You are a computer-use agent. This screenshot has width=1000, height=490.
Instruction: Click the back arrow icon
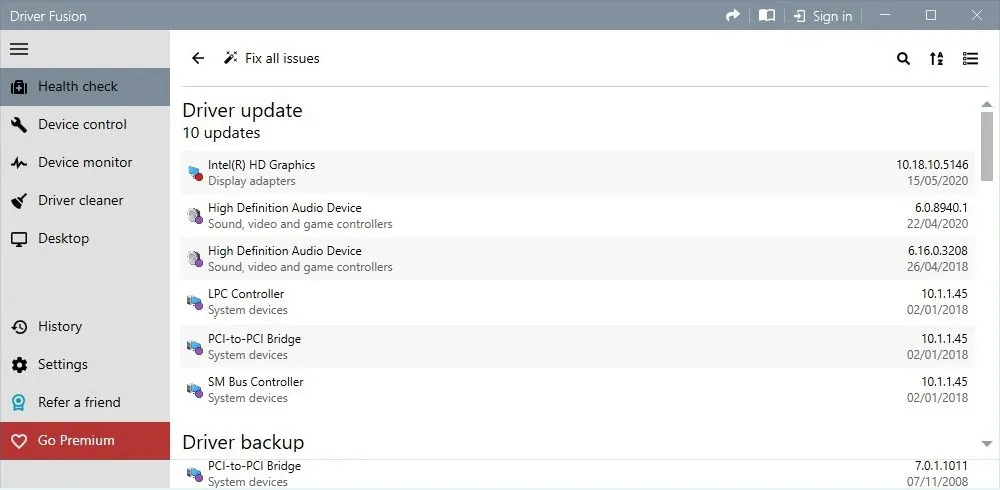pos(198,59)
